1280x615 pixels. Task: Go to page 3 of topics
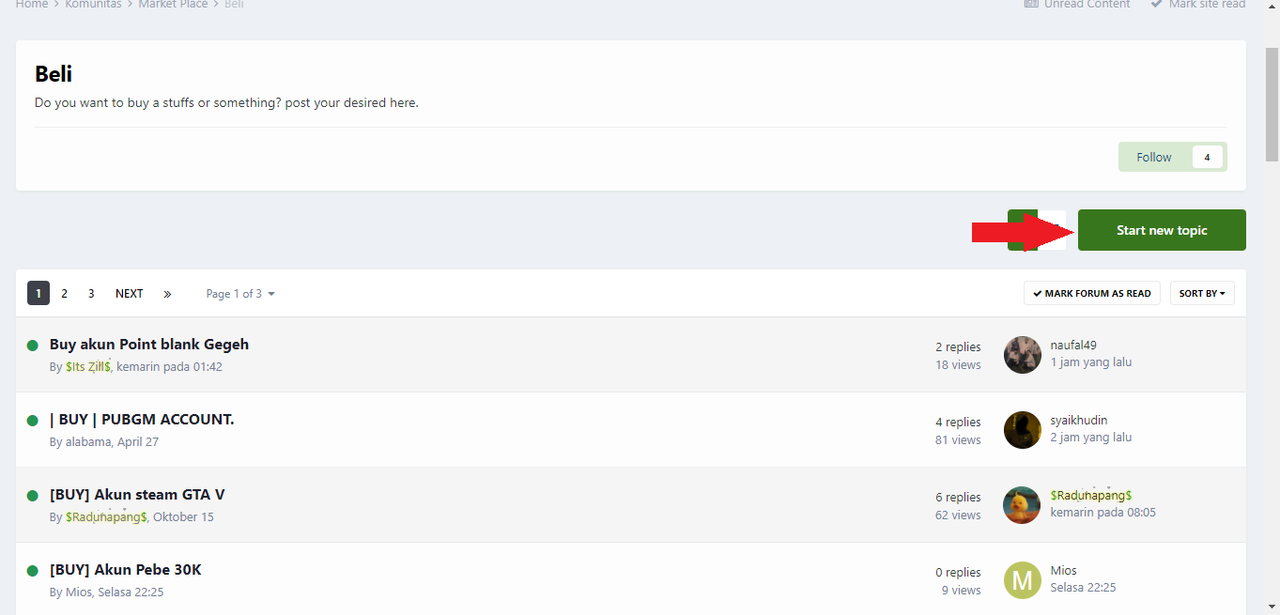(91, 294)
